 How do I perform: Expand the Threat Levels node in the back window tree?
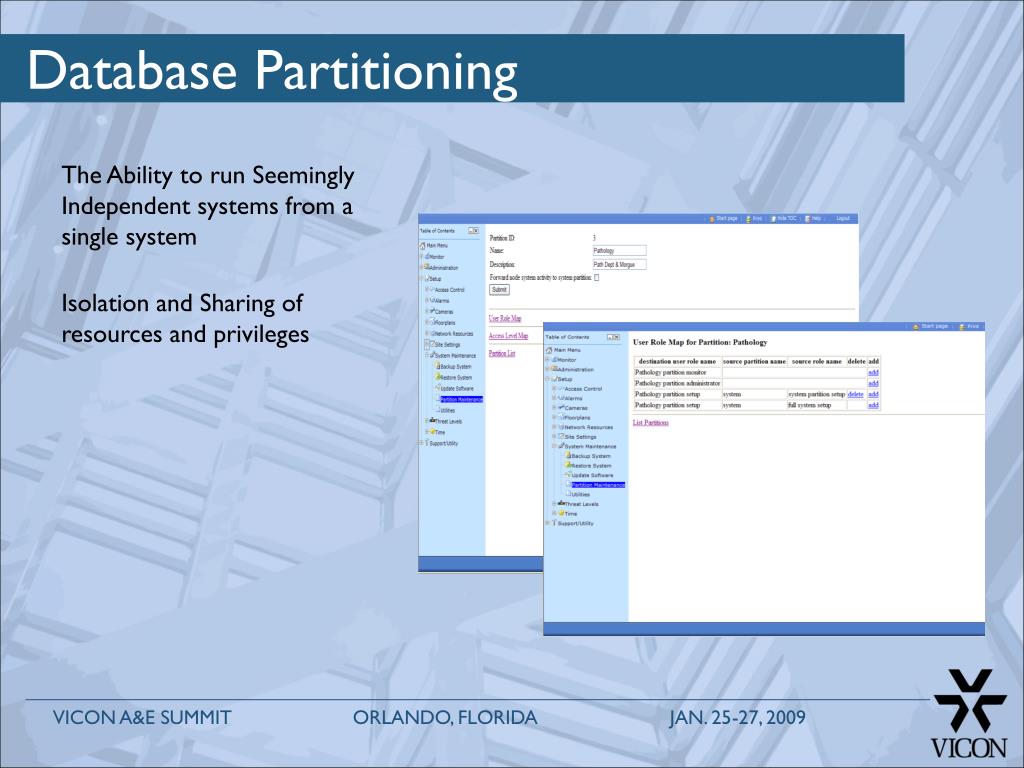[x=426, y=421]
